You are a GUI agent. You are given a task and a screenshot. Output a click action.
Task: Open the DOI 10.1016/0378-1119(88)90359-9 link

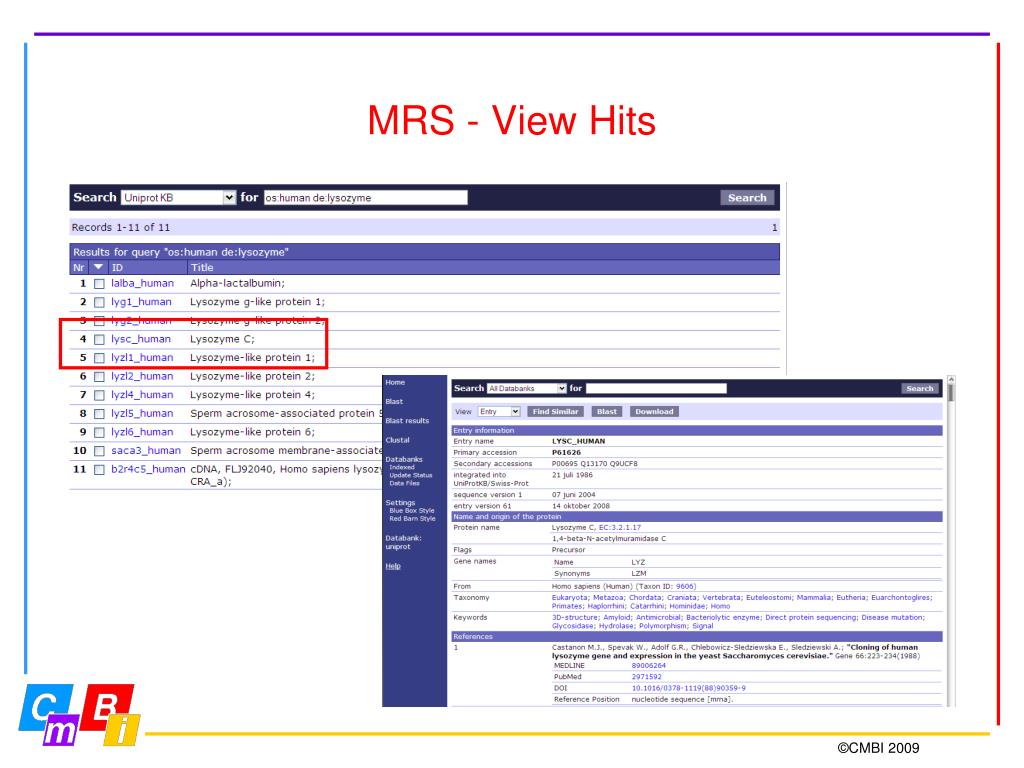(688, 688)
